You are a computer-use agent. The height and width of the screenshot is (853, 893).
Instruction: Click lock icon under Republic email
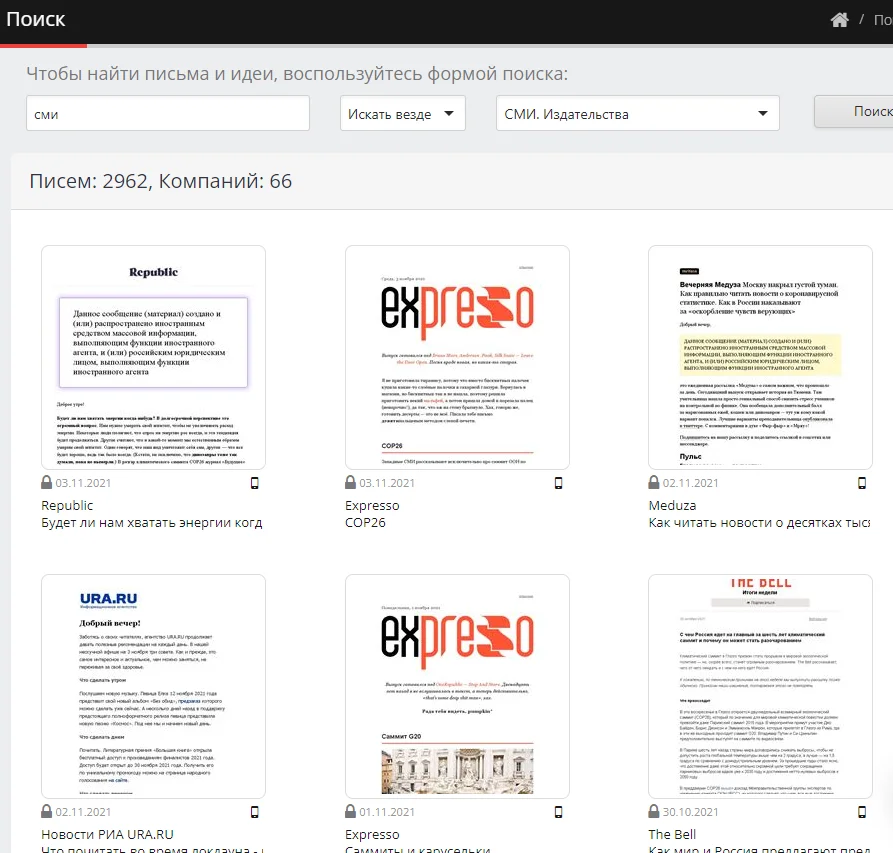[x=47, y=483]
